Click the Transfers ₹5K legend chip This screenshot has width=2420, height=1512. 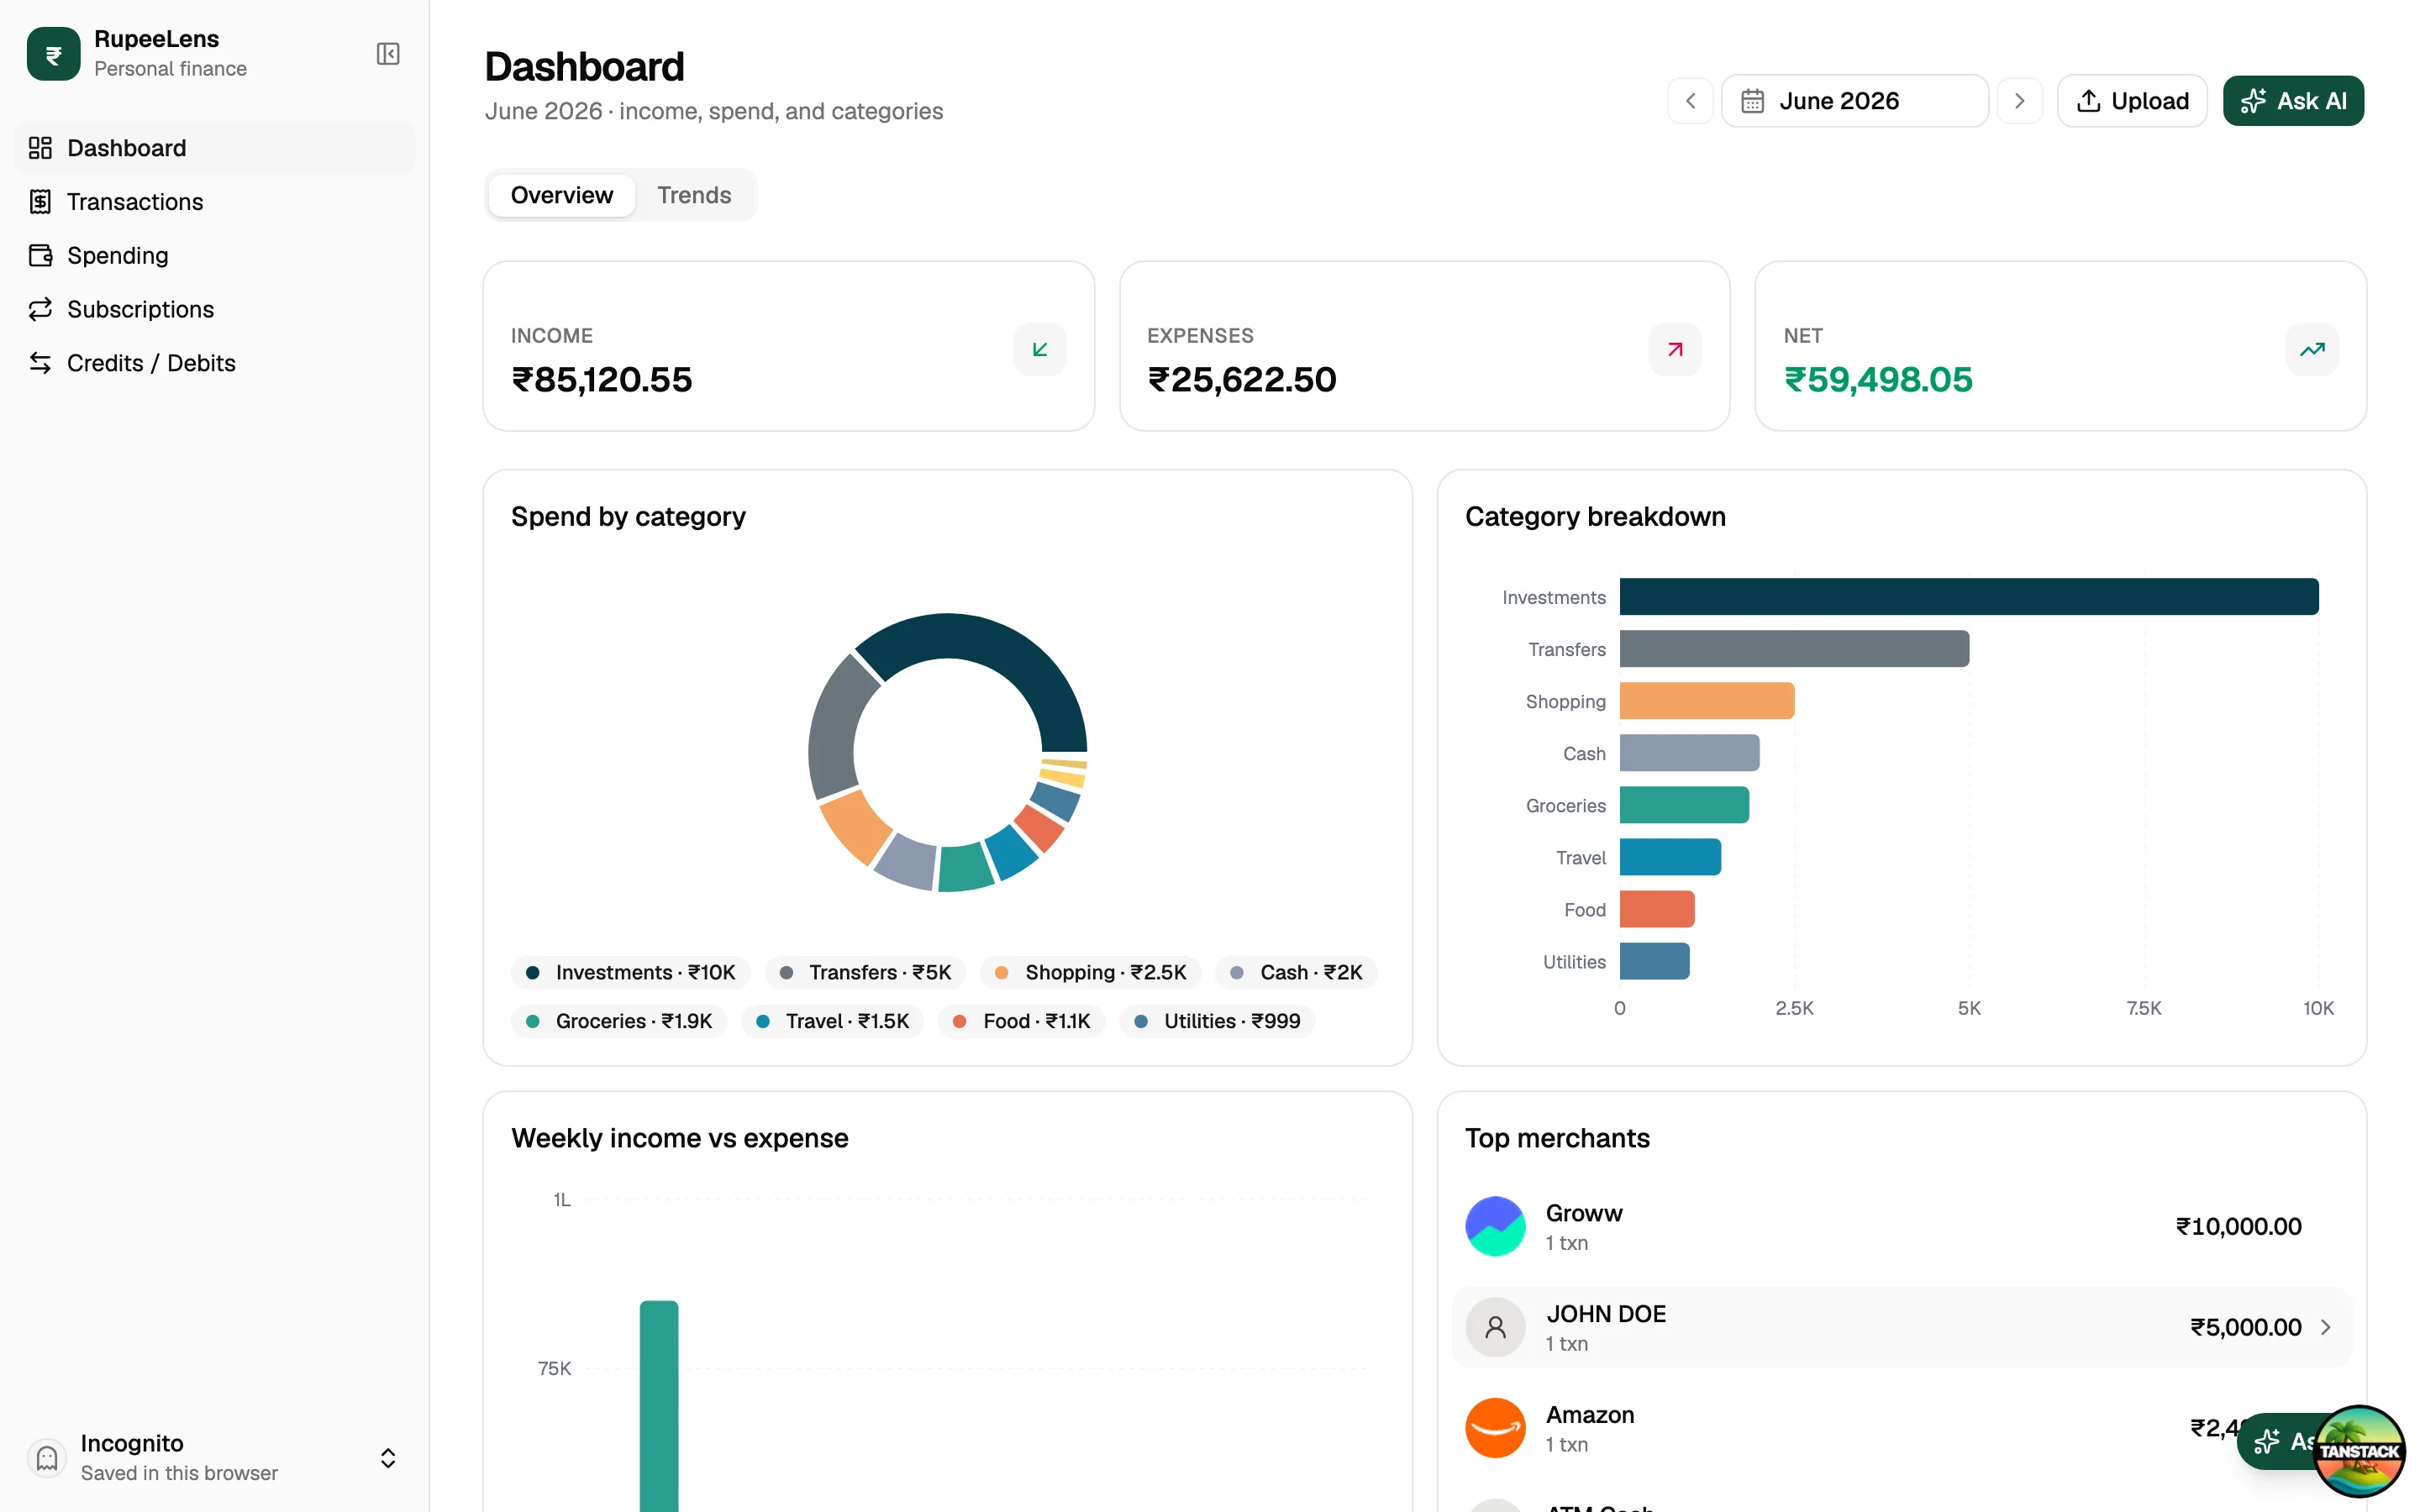(x=865, y=972)
